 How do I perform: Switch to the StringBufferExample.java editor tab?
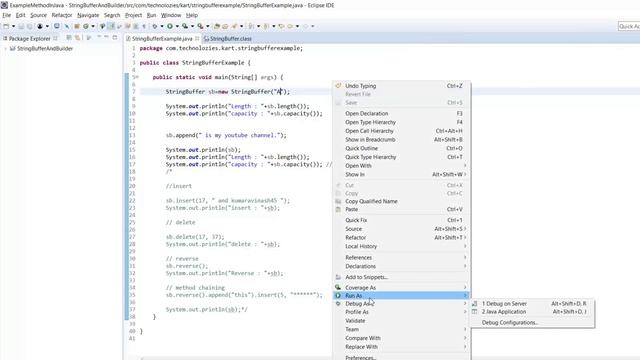tap(162, 39)
